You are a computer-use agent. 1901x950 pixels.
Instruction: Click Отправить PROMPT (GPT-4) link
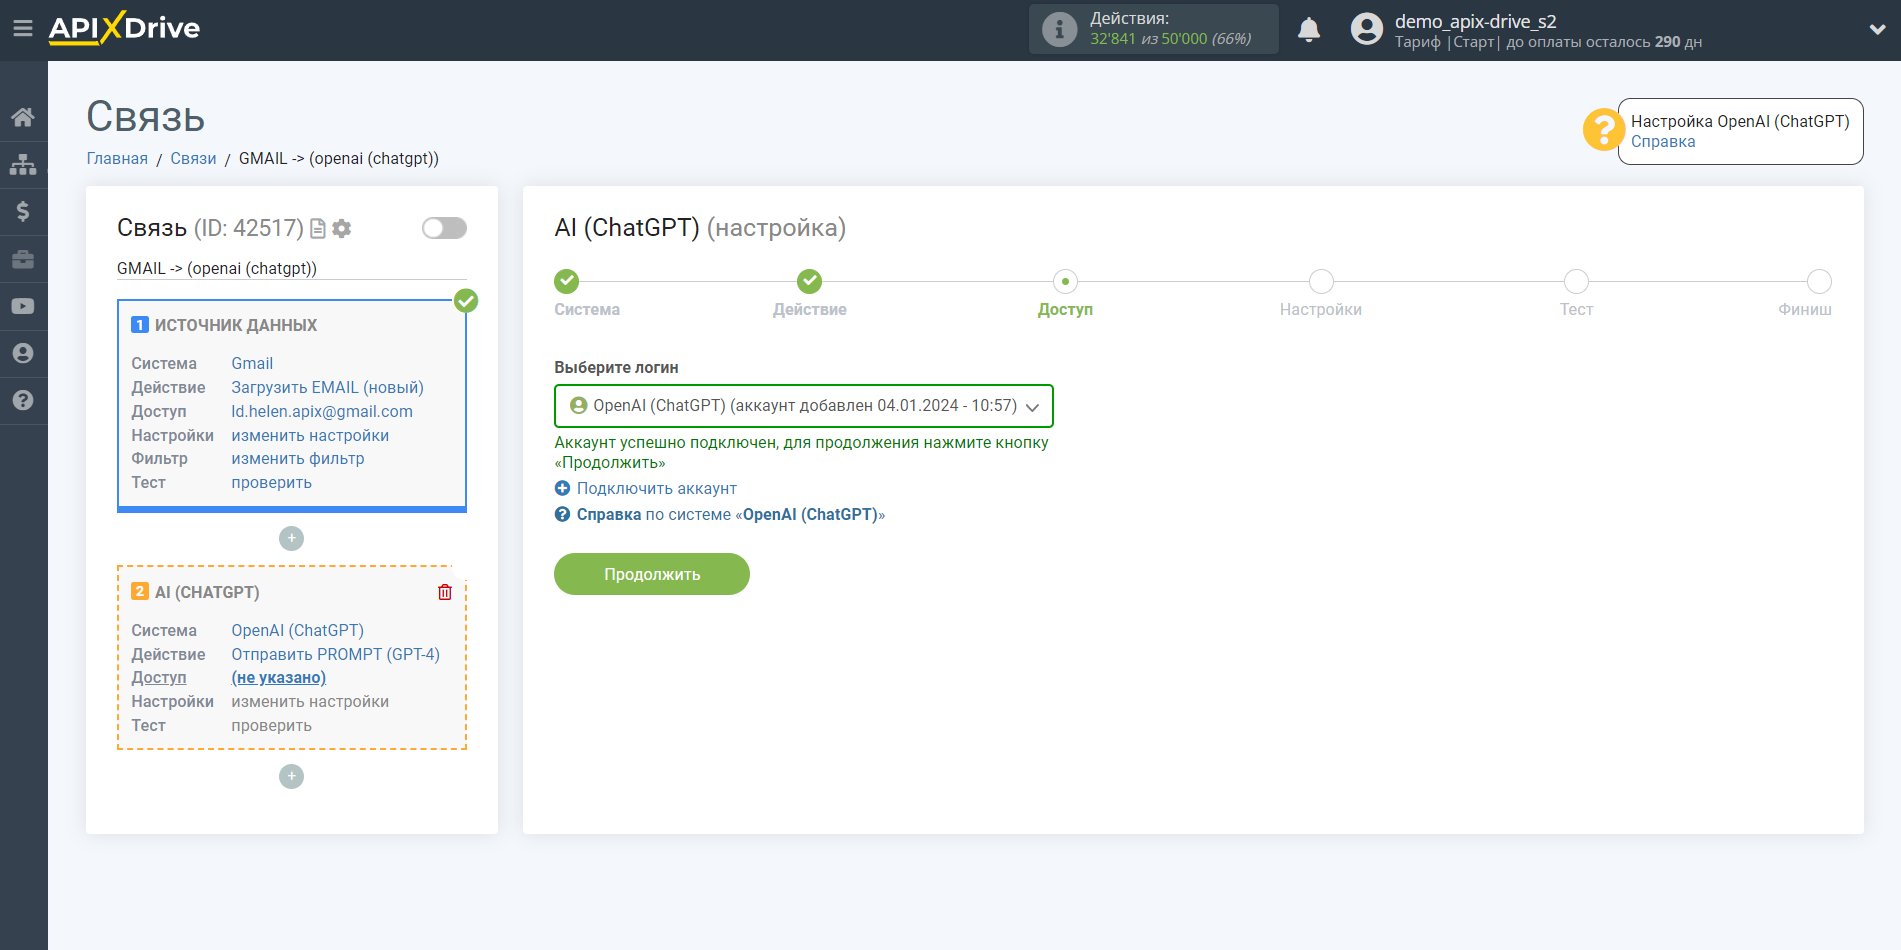click(335, 655)
